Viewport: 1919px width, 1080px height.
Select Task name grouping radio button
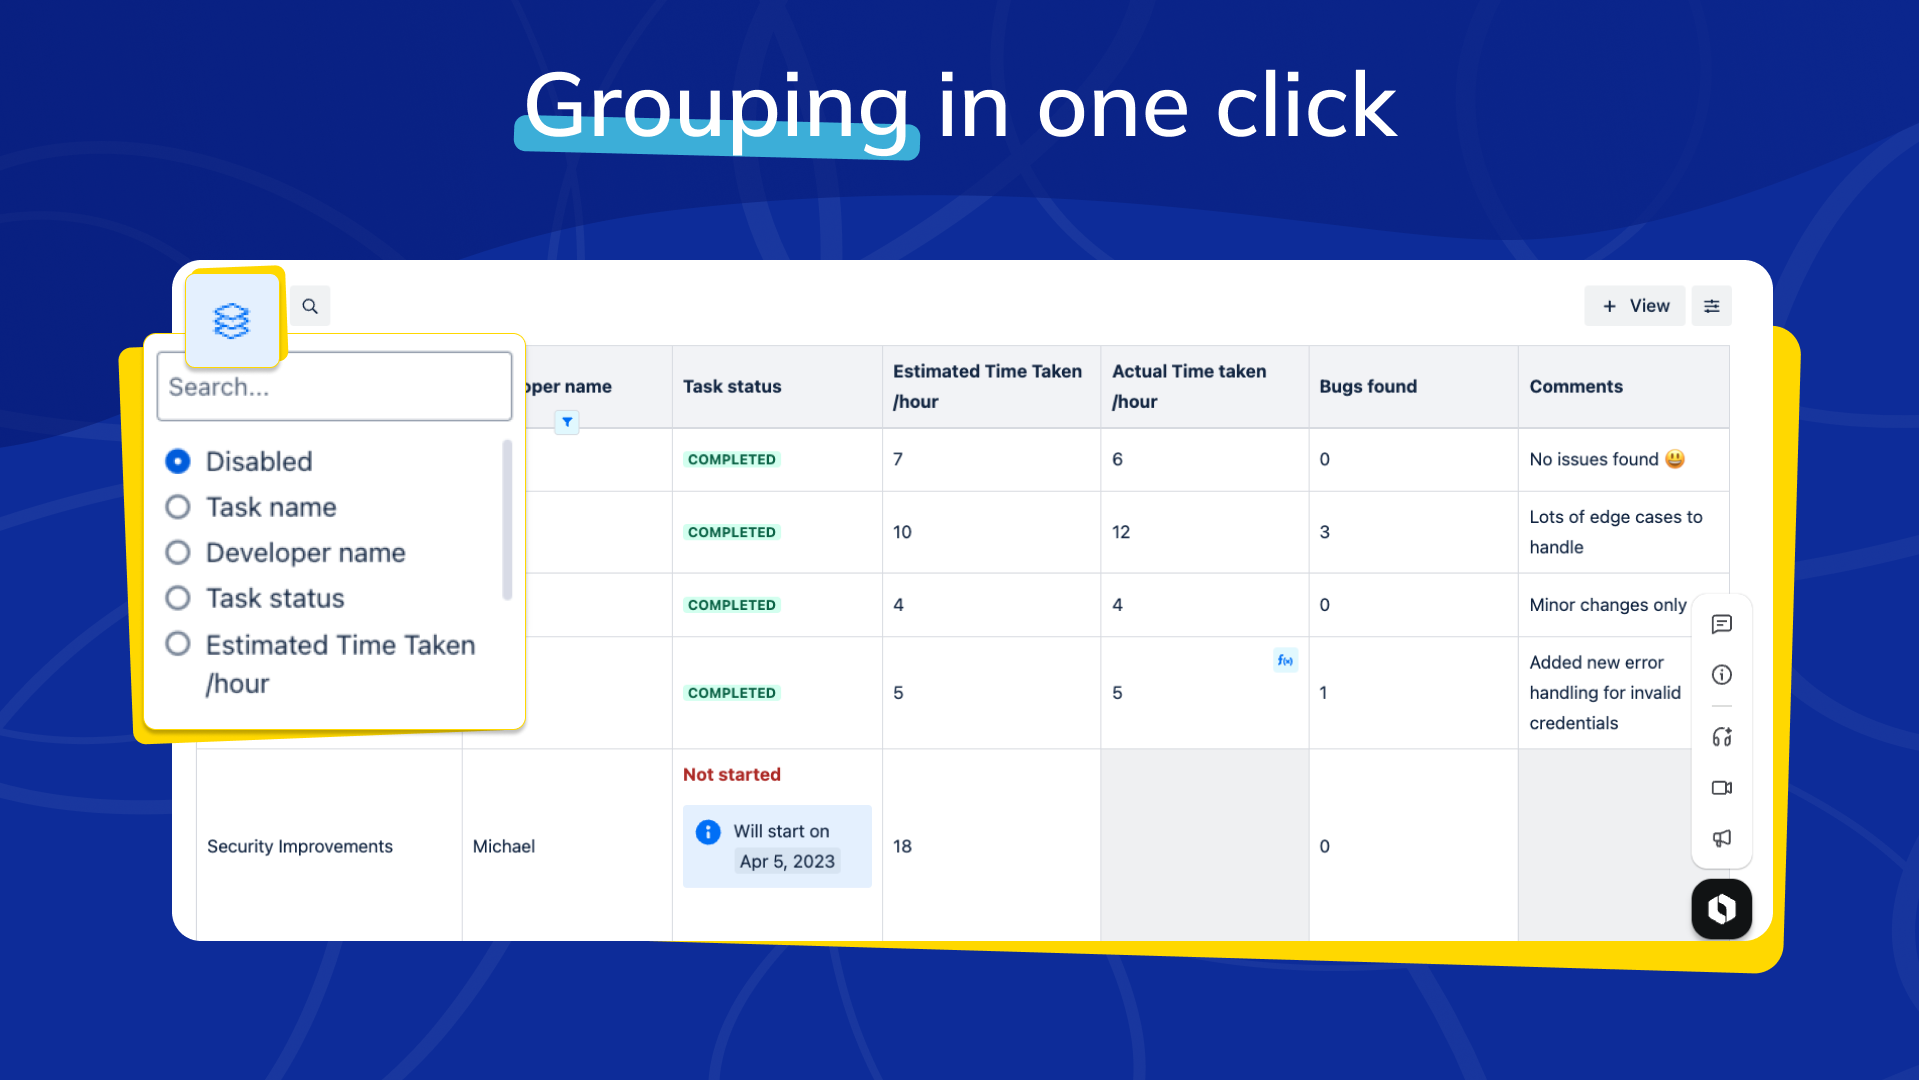pyautogui.click(x=178, y=507)
